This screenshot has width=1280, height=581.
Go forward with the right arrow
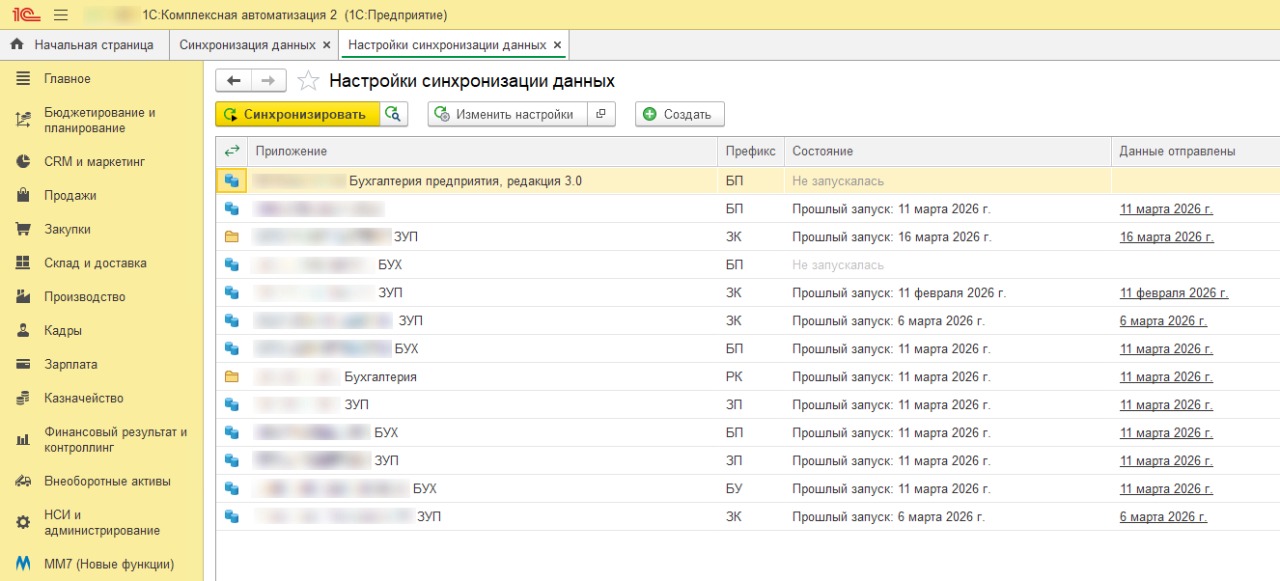[268, 81]
